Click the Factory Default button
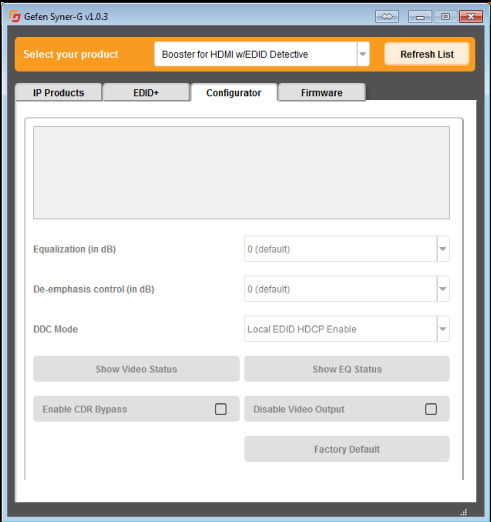The image size is (491, 522). coord(347,449)
